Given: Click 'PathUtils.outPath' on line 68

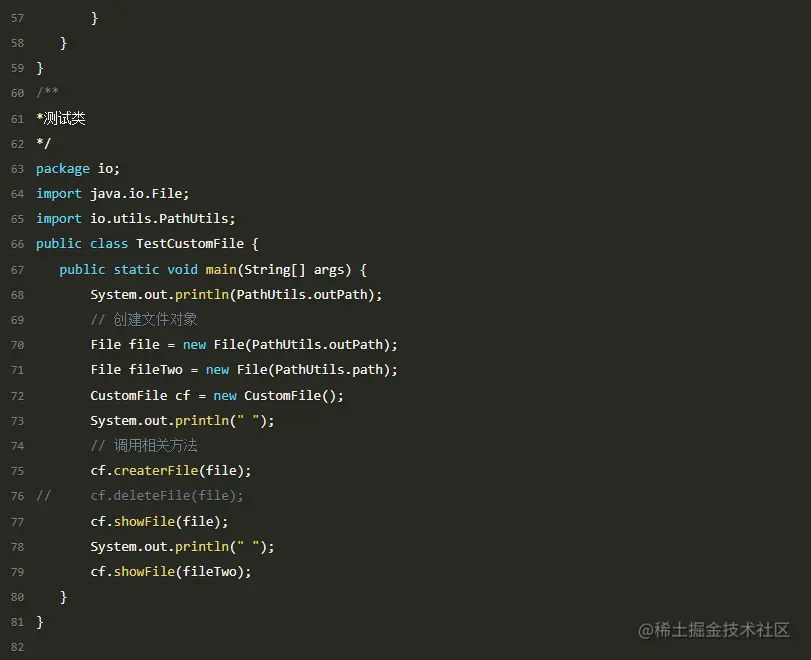Looking at the screenshot, I should (x=302, y=295).
